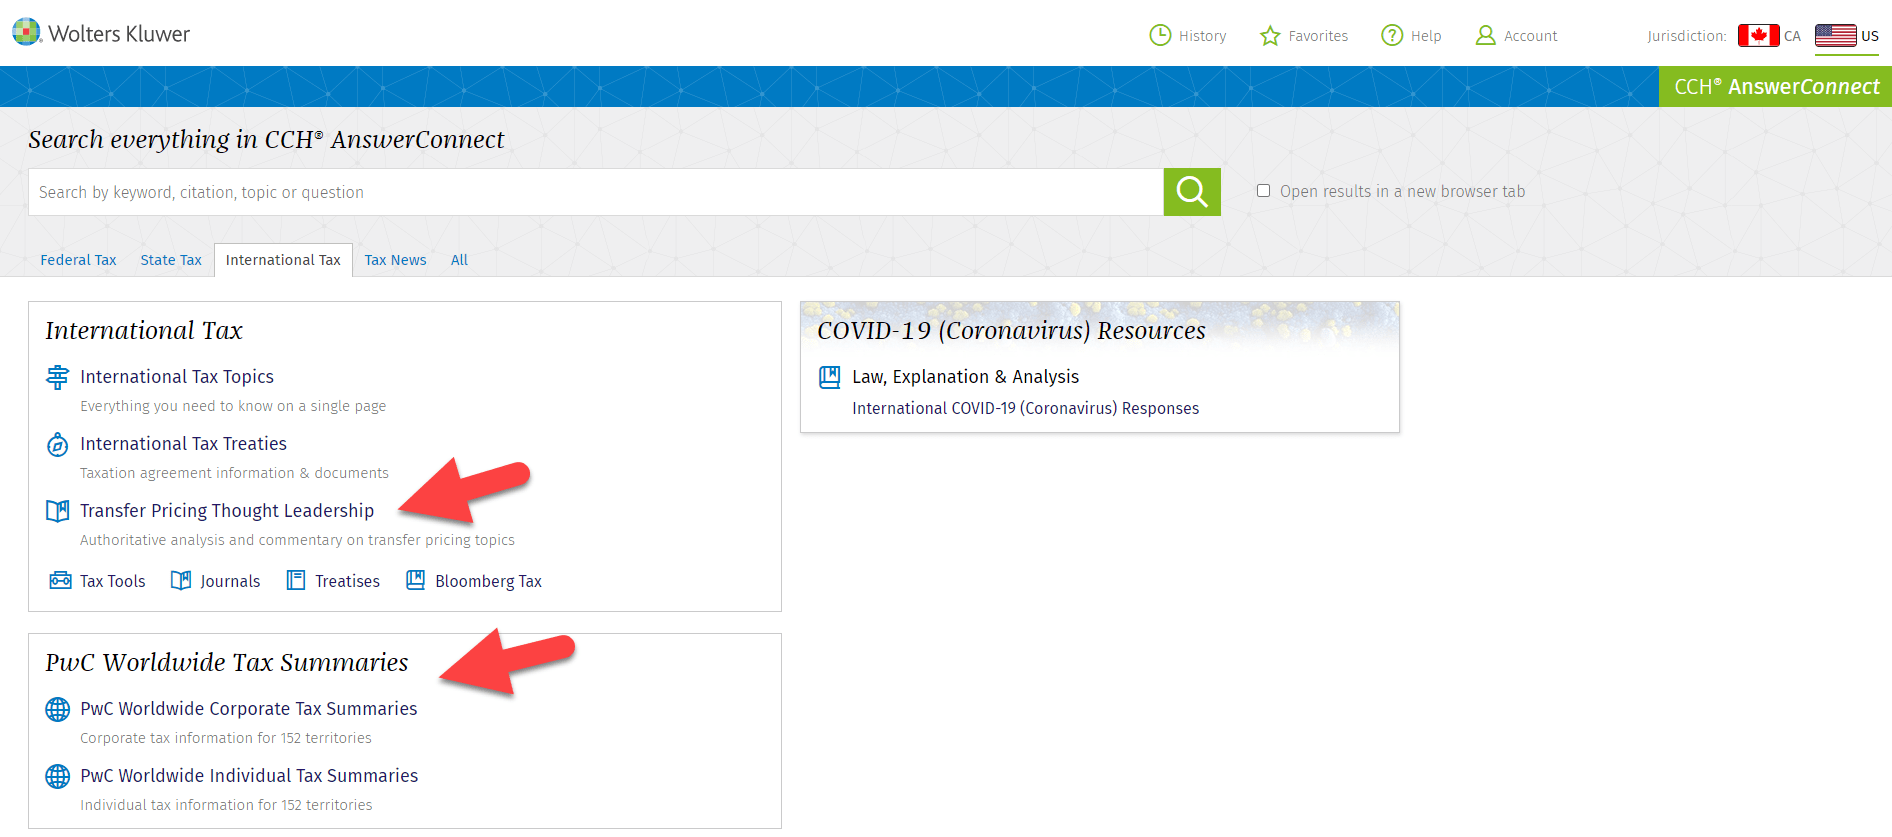Click the Bloomberg Tax icon
This screenshot has width=1892, height=837.
pyautogui.click(x=416, y=581)
